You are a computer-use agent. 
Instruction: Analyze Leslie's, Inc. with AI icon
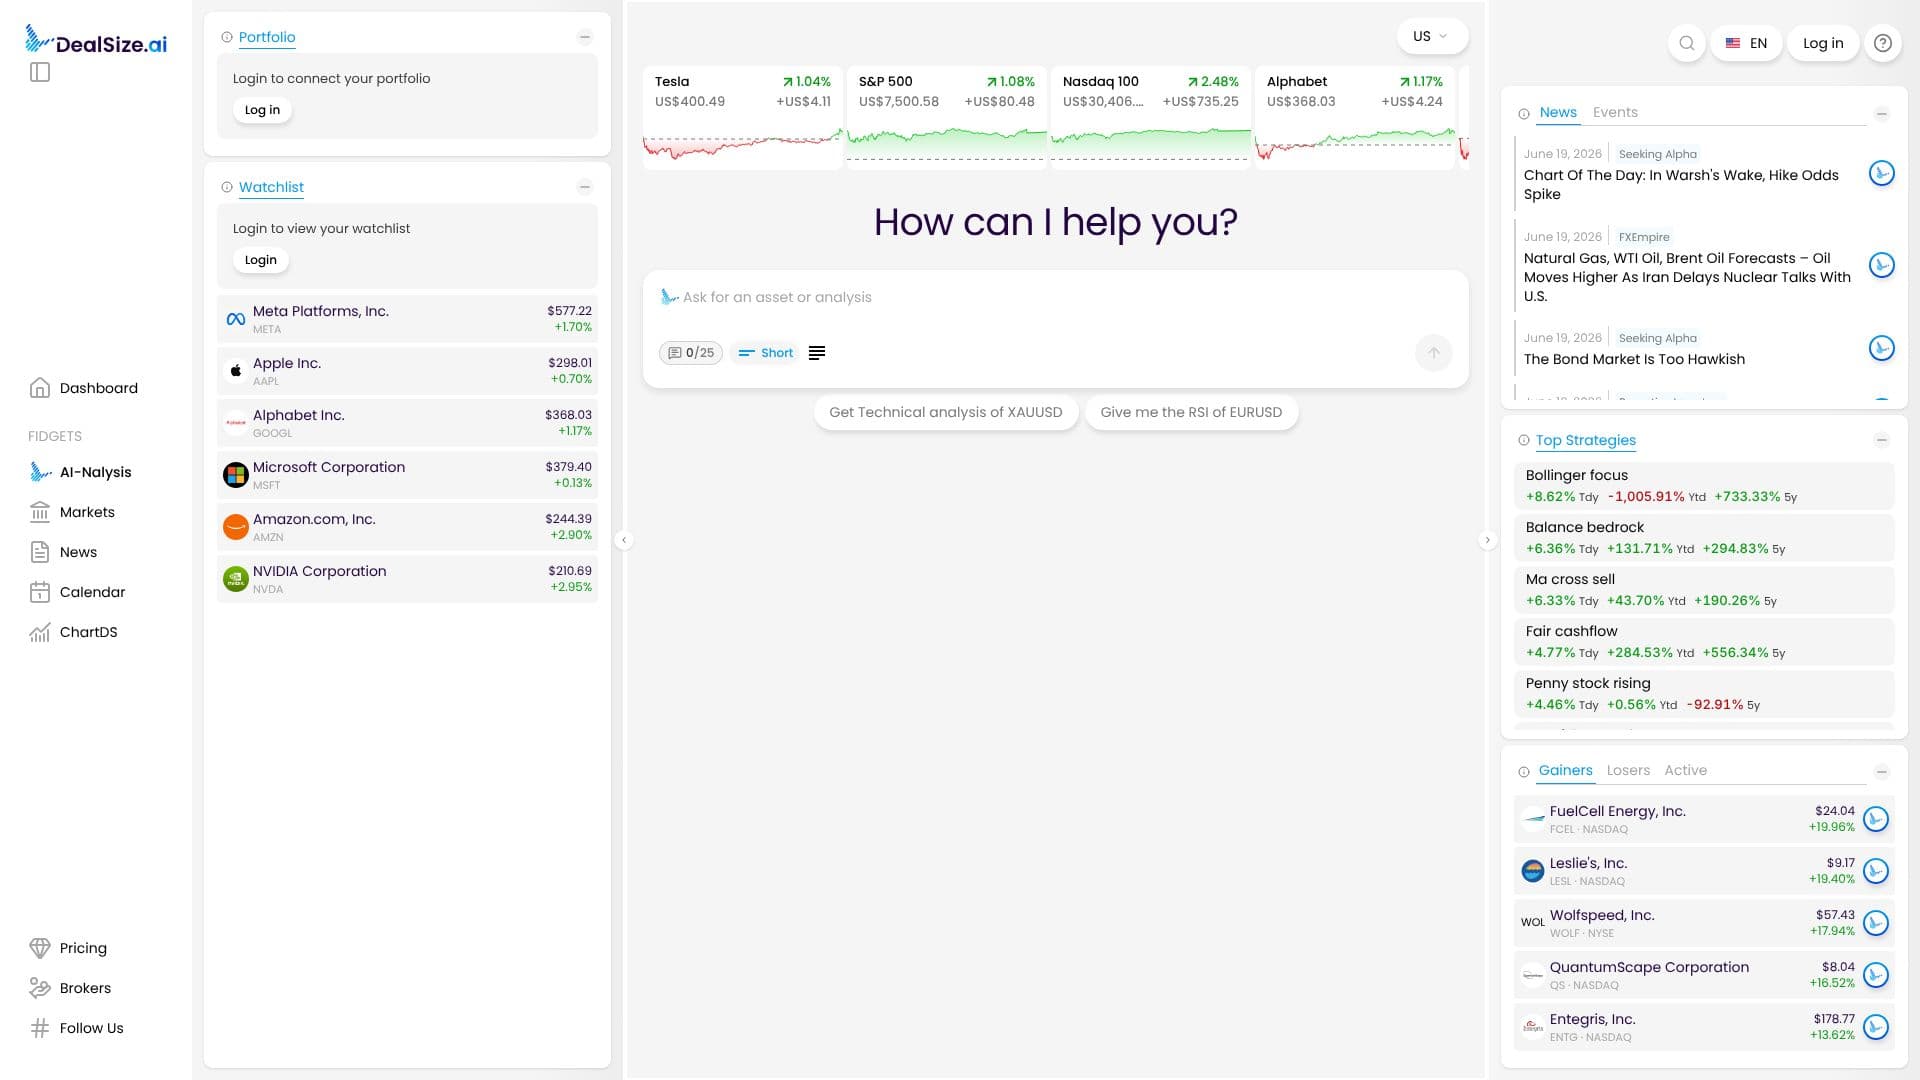[1876, 871]
